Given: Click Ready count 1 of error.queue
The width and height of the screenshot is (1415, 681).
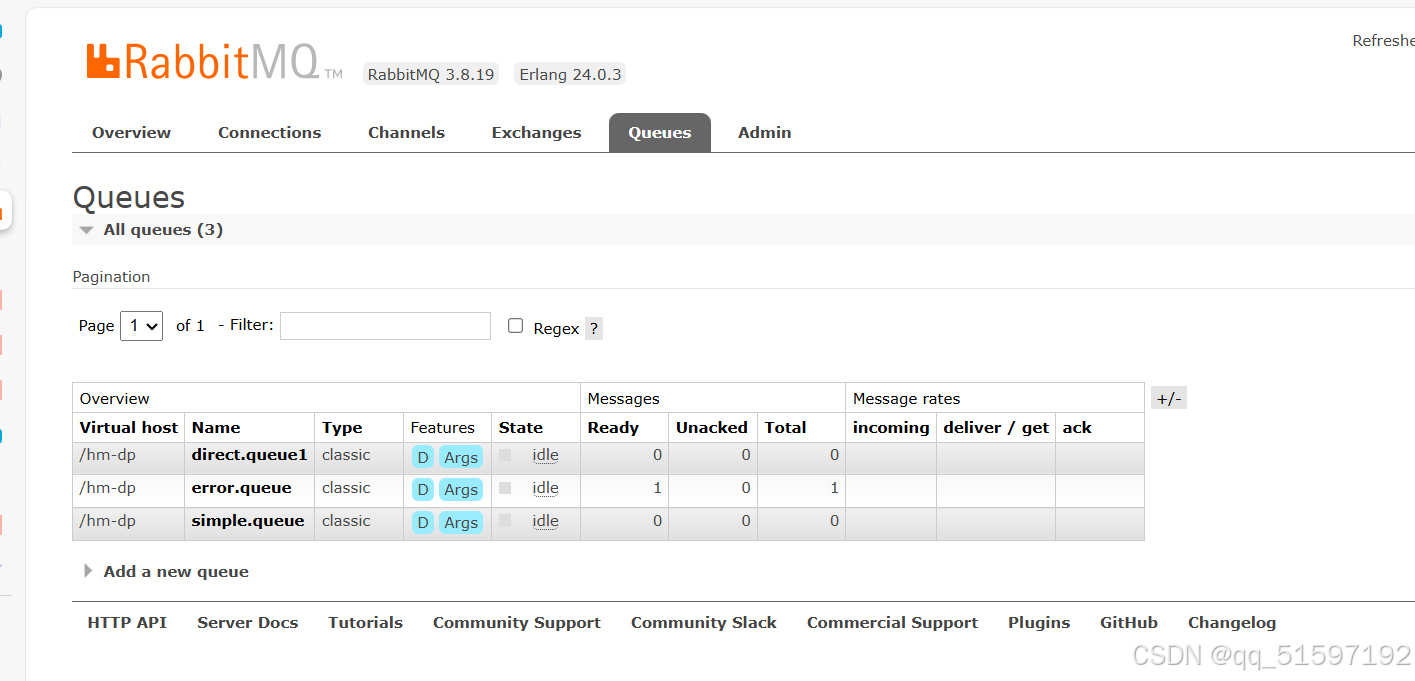Looking at the screenshot, I should 657,488.
